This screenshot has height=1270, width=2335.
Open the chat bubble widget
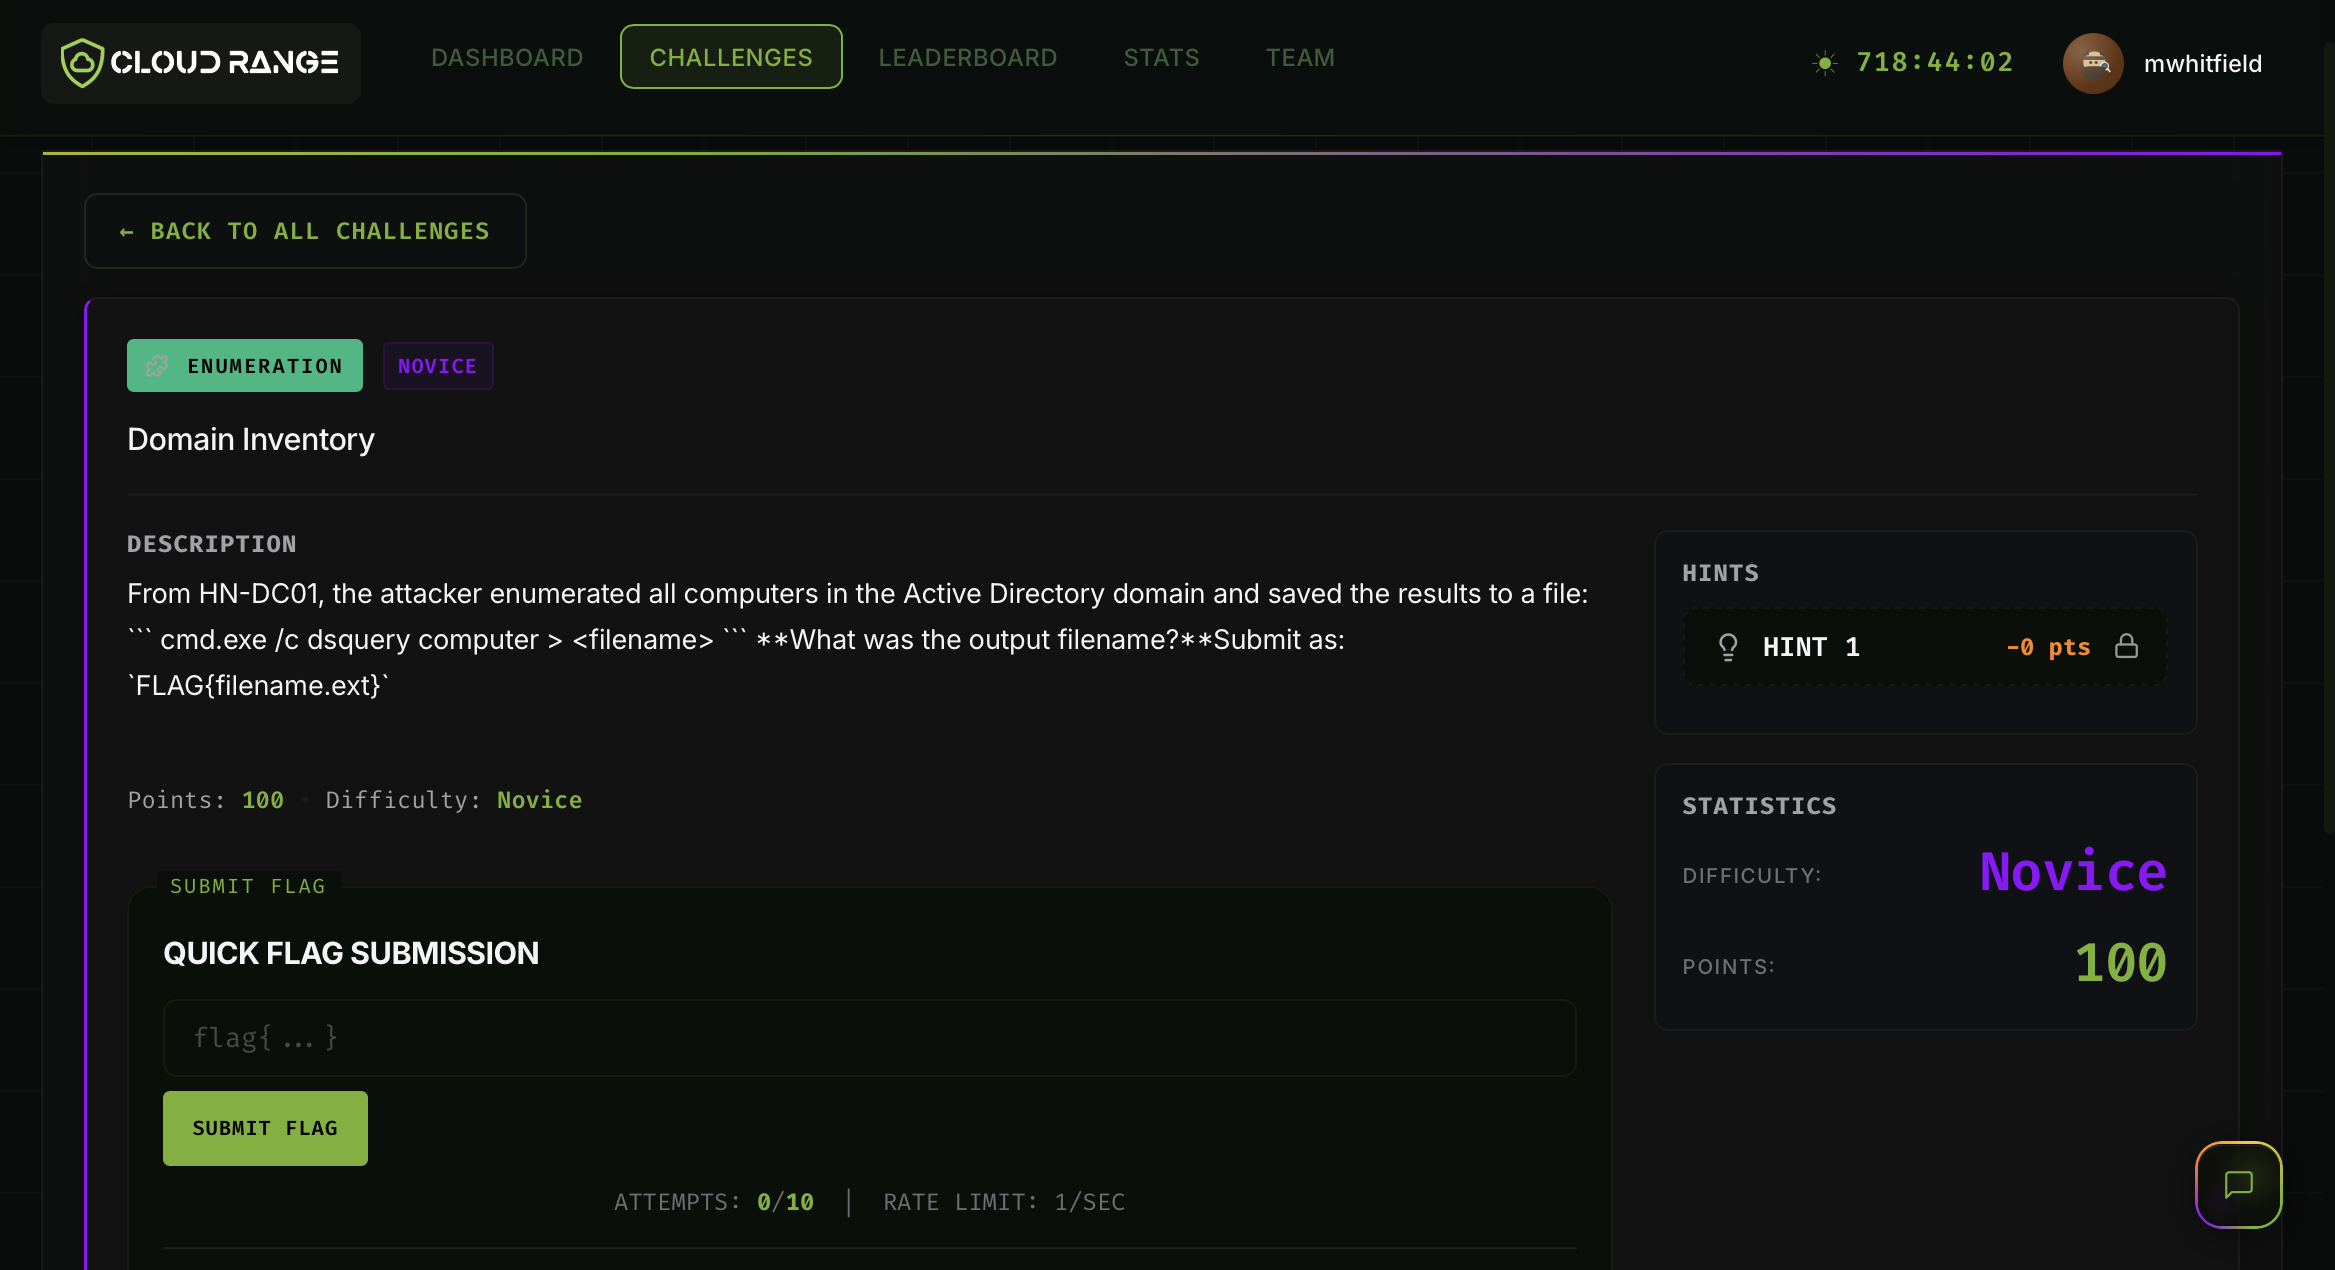pyautogui.click(x=2238, y=1184)
